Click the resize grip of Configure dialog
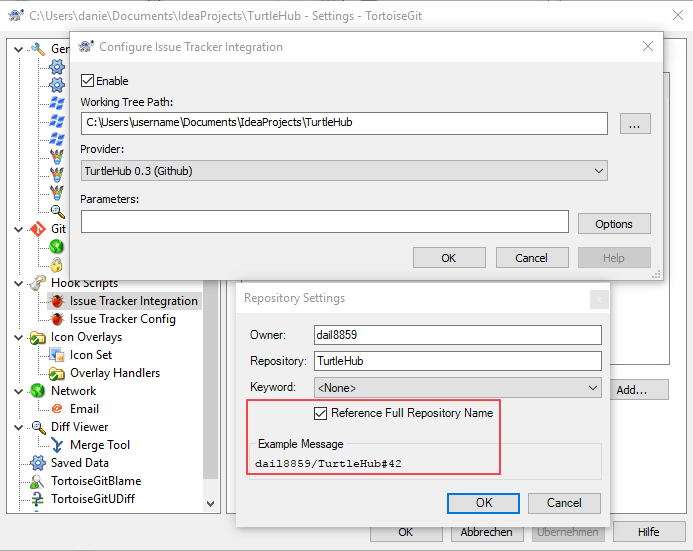This screenshot has width=693, height=551. 656,274
